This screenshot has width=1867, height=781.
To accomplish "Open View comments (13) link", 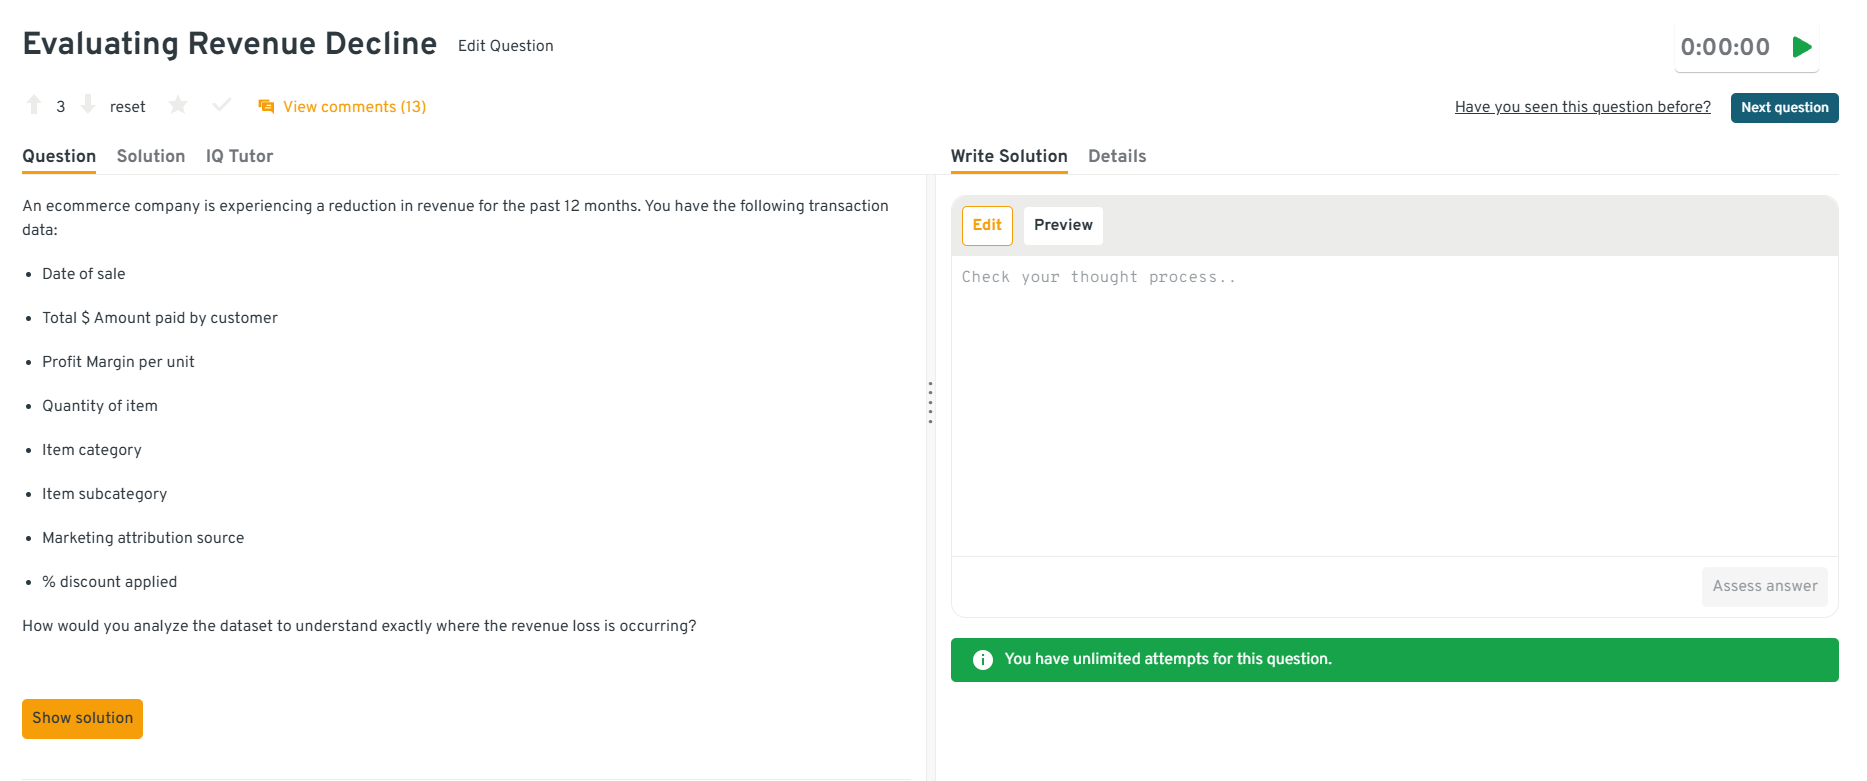I will [x=354, y=107].
